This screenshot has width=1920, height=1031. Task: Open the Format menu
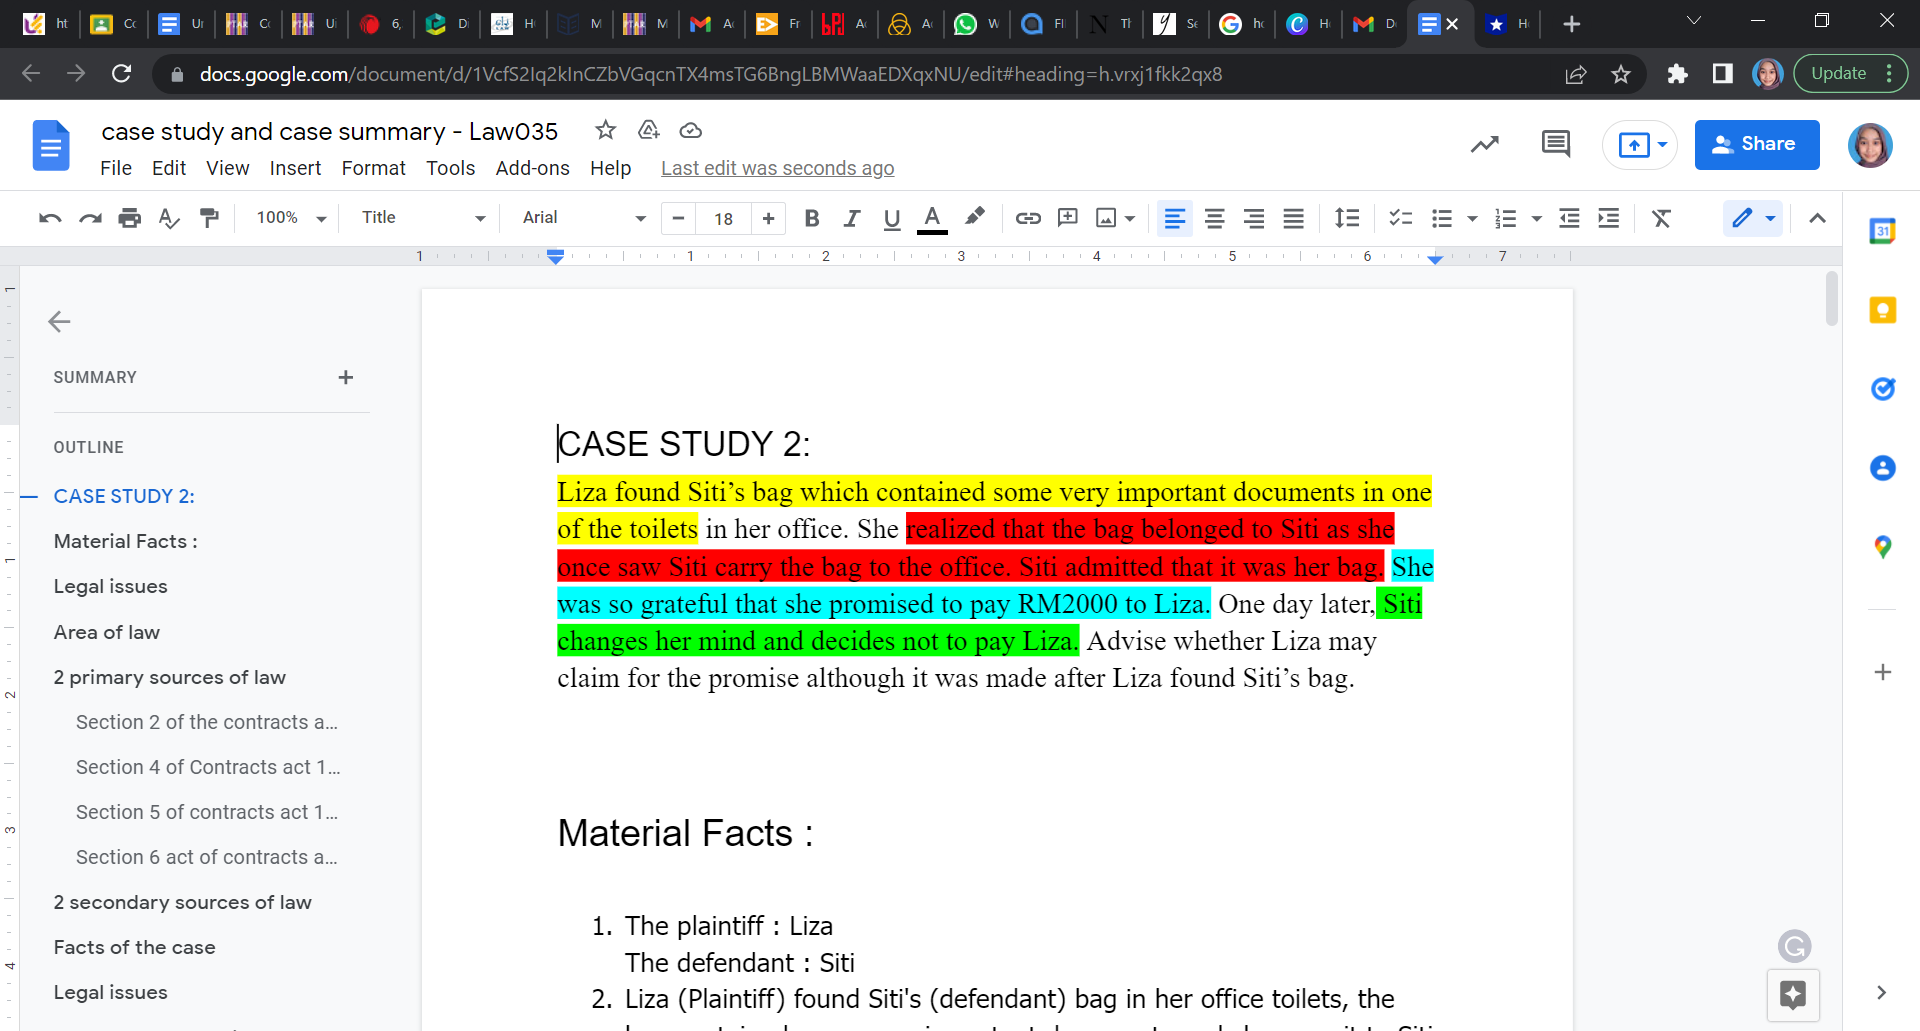pyautogui.click(x=374, y=168)
